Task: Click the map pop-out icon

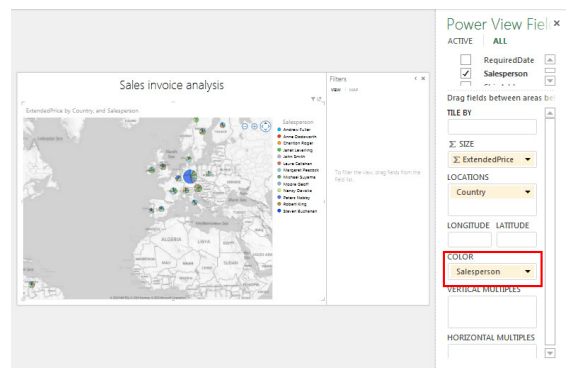Action: (x=319, y=99)
